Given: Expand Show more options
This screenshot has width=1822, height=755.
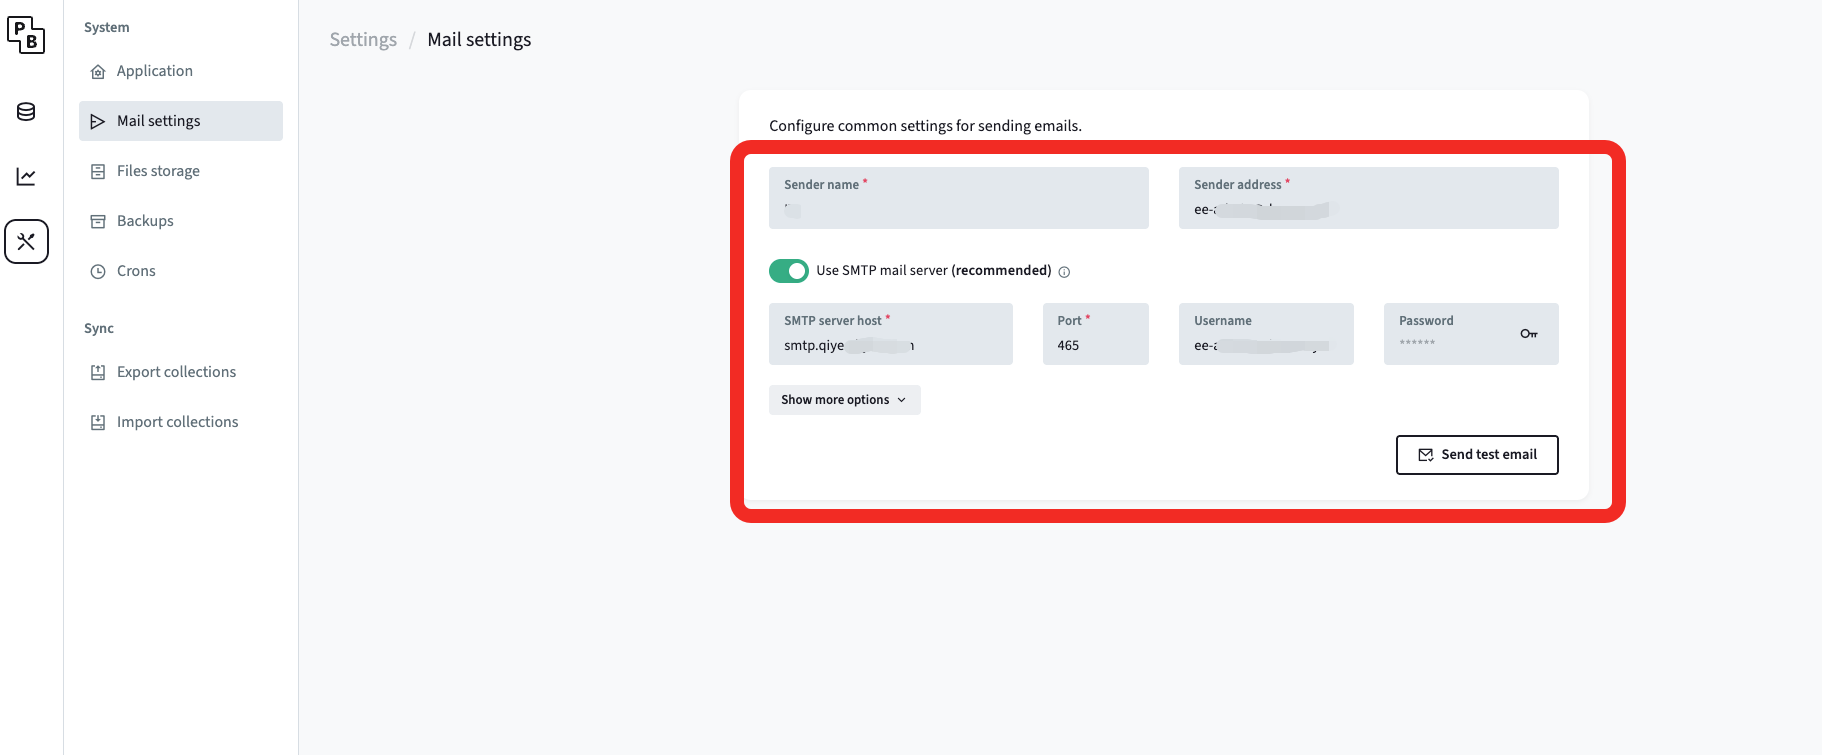Looking at the screenshot, I should click(835, 400).
